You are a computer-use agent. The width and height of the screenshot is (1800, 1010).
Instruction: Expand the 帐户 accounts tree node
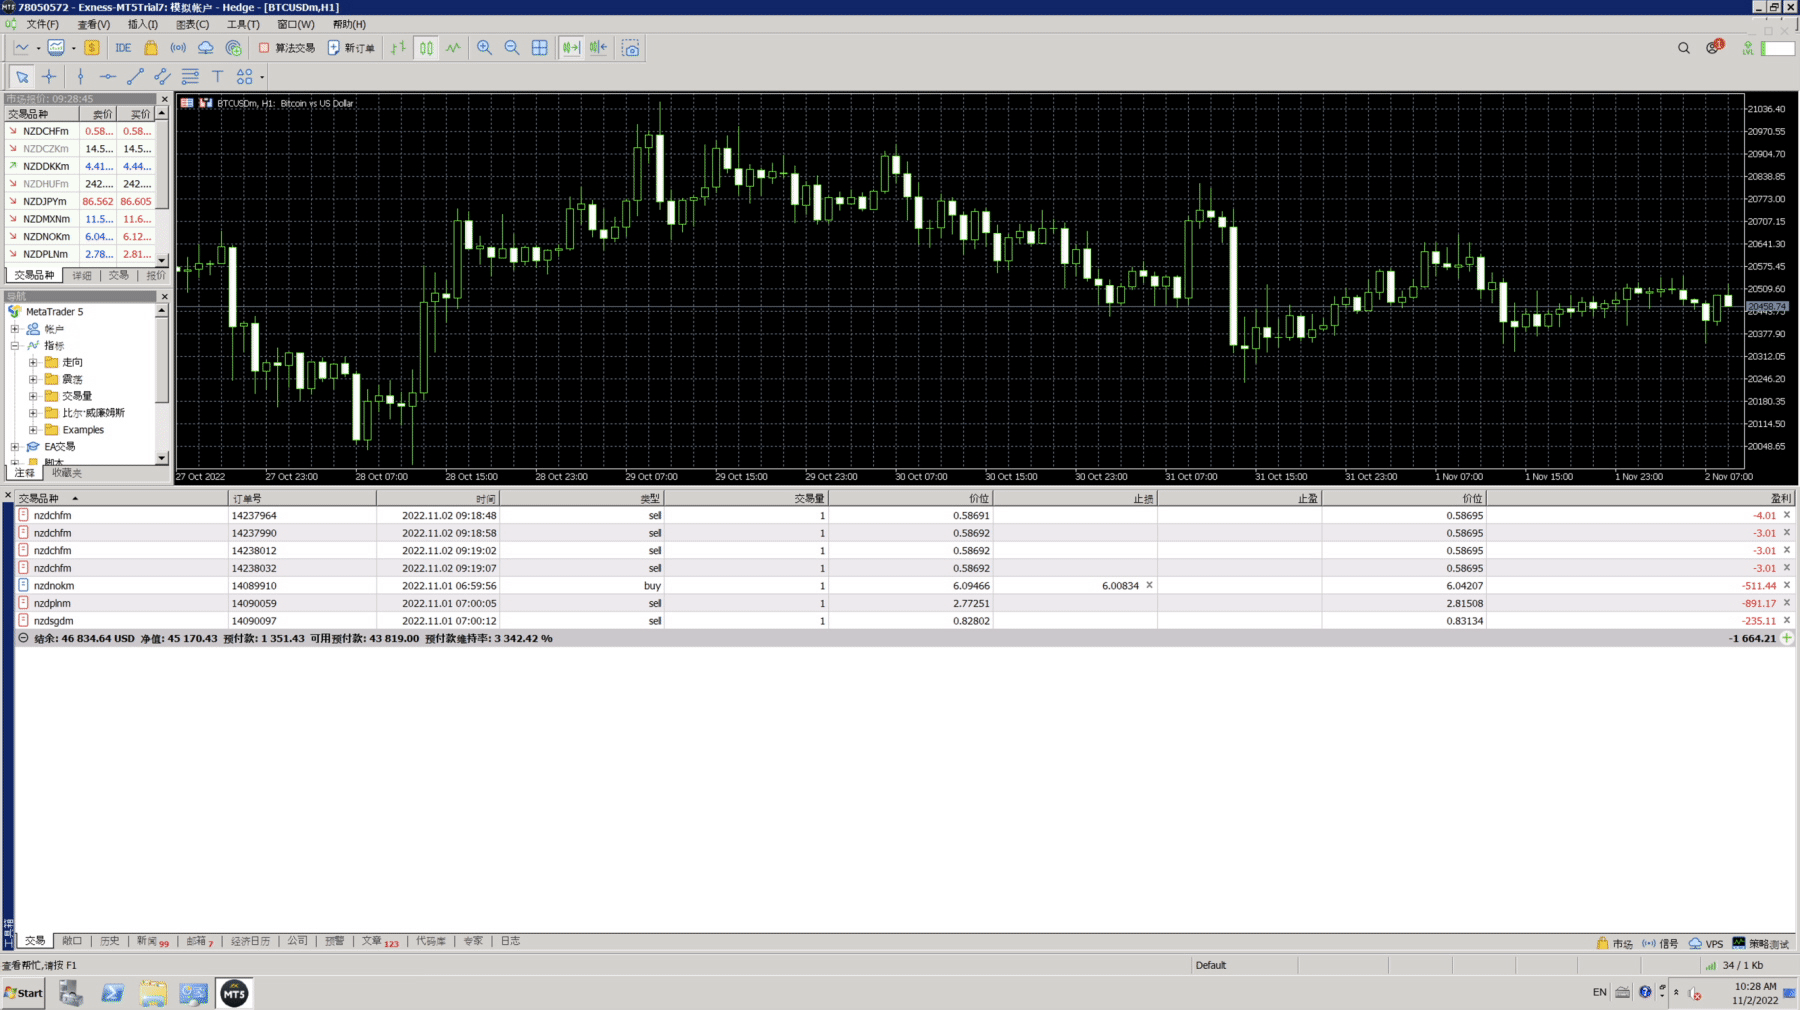click(x=15, y=329)
